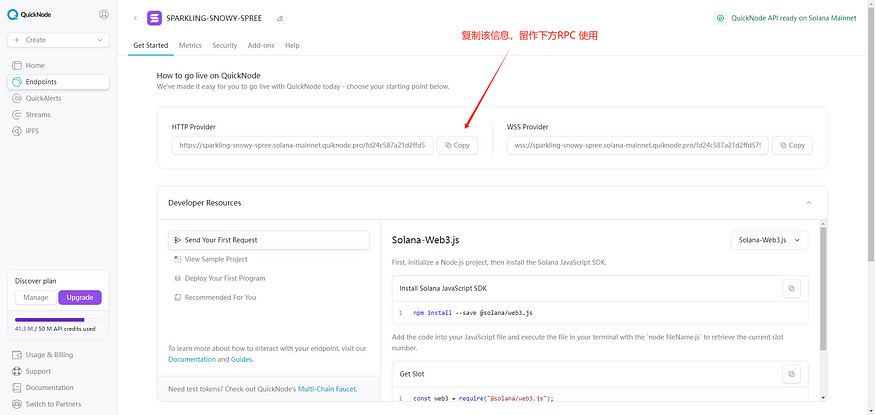Click the QuickNode logo
This screenshot has width=875, height=415.
click(29, 15)
